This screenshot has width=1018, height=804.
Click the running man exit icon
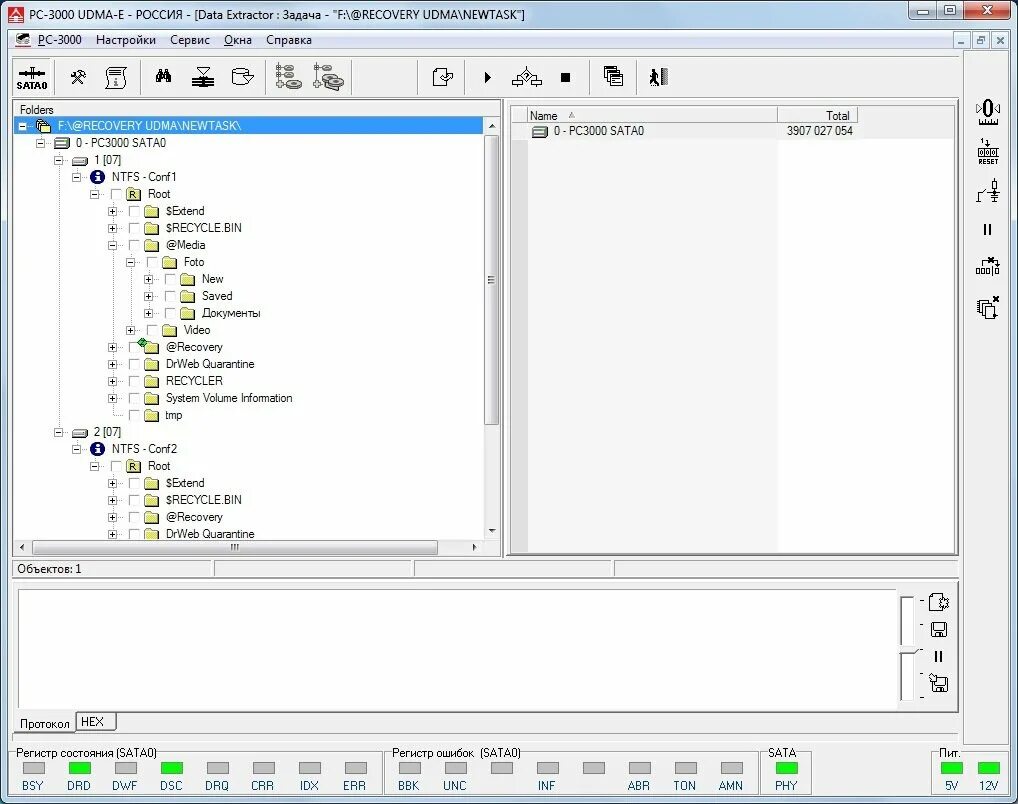pos(658,77)
